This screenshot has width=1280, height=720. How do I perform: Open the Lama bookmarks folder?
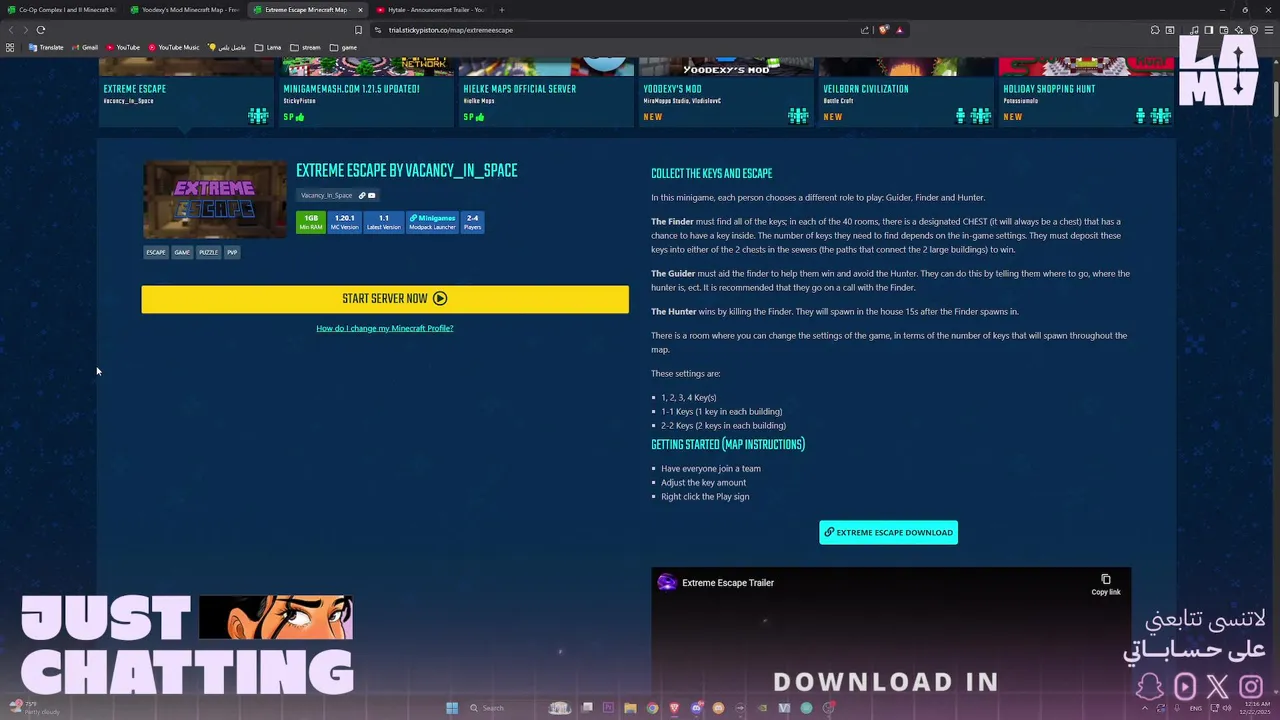coord(268,47)
